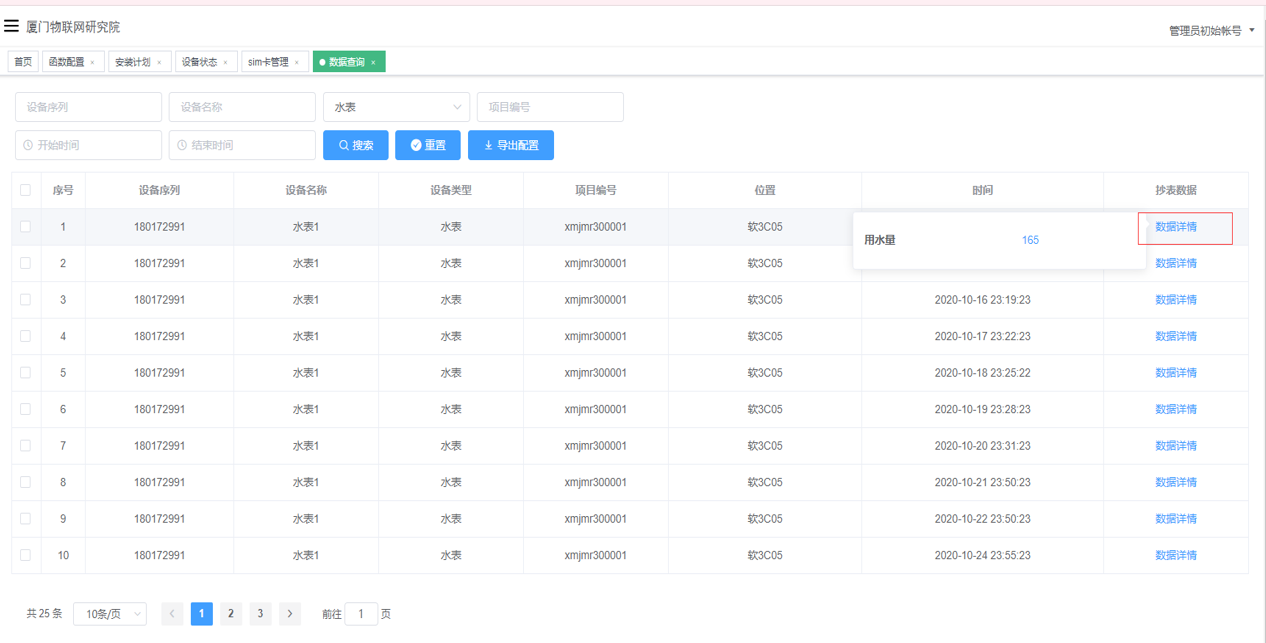Select the checkbox for row 7
Viewport: 1266px width, 643px height.
click(x=26, y=446)
